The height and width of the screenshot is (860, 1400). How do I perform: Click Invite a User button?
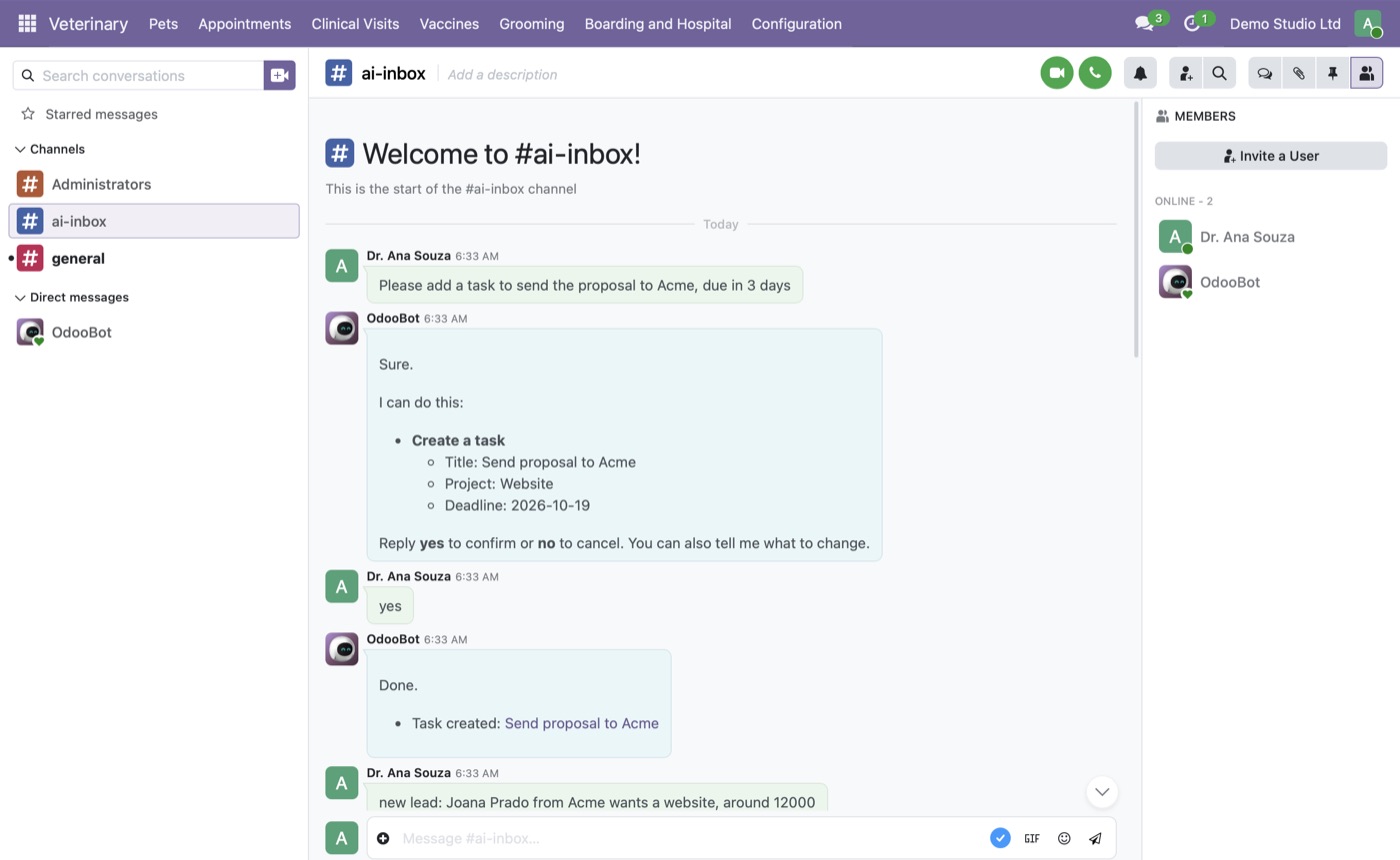1271,156
